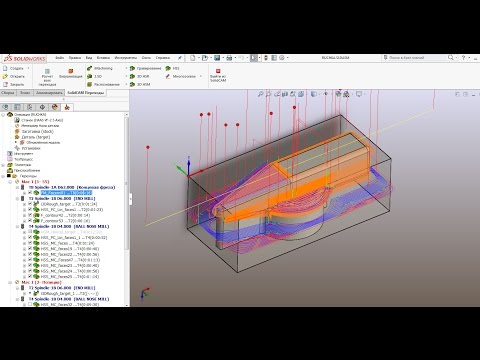Screen dimensions: 480x360
Task: Click the Exit SolidCAM red icon
Action: [218, 71]
